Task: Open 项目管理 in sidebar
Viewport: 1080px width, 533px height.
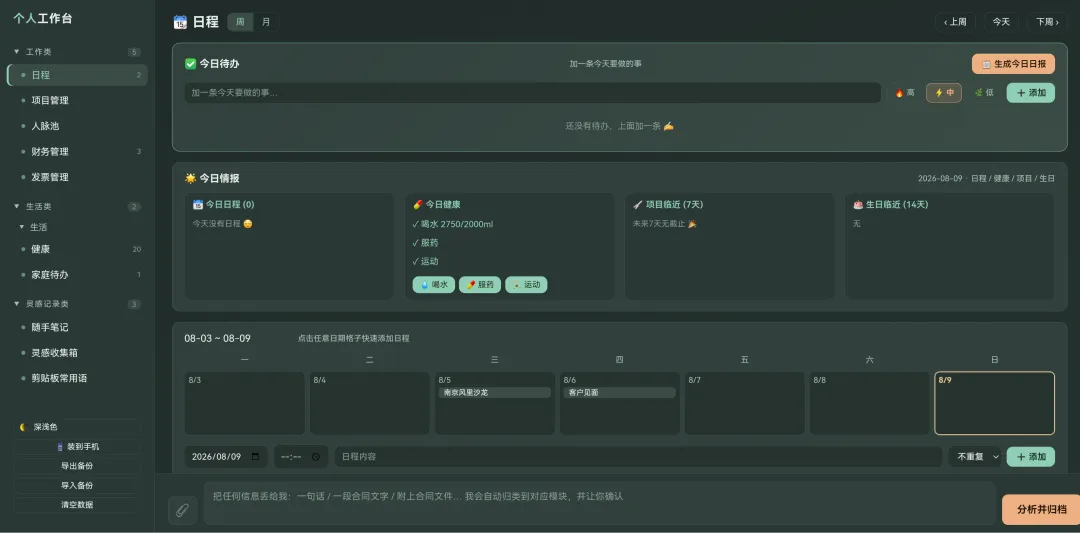Action: tap(77, 101)
